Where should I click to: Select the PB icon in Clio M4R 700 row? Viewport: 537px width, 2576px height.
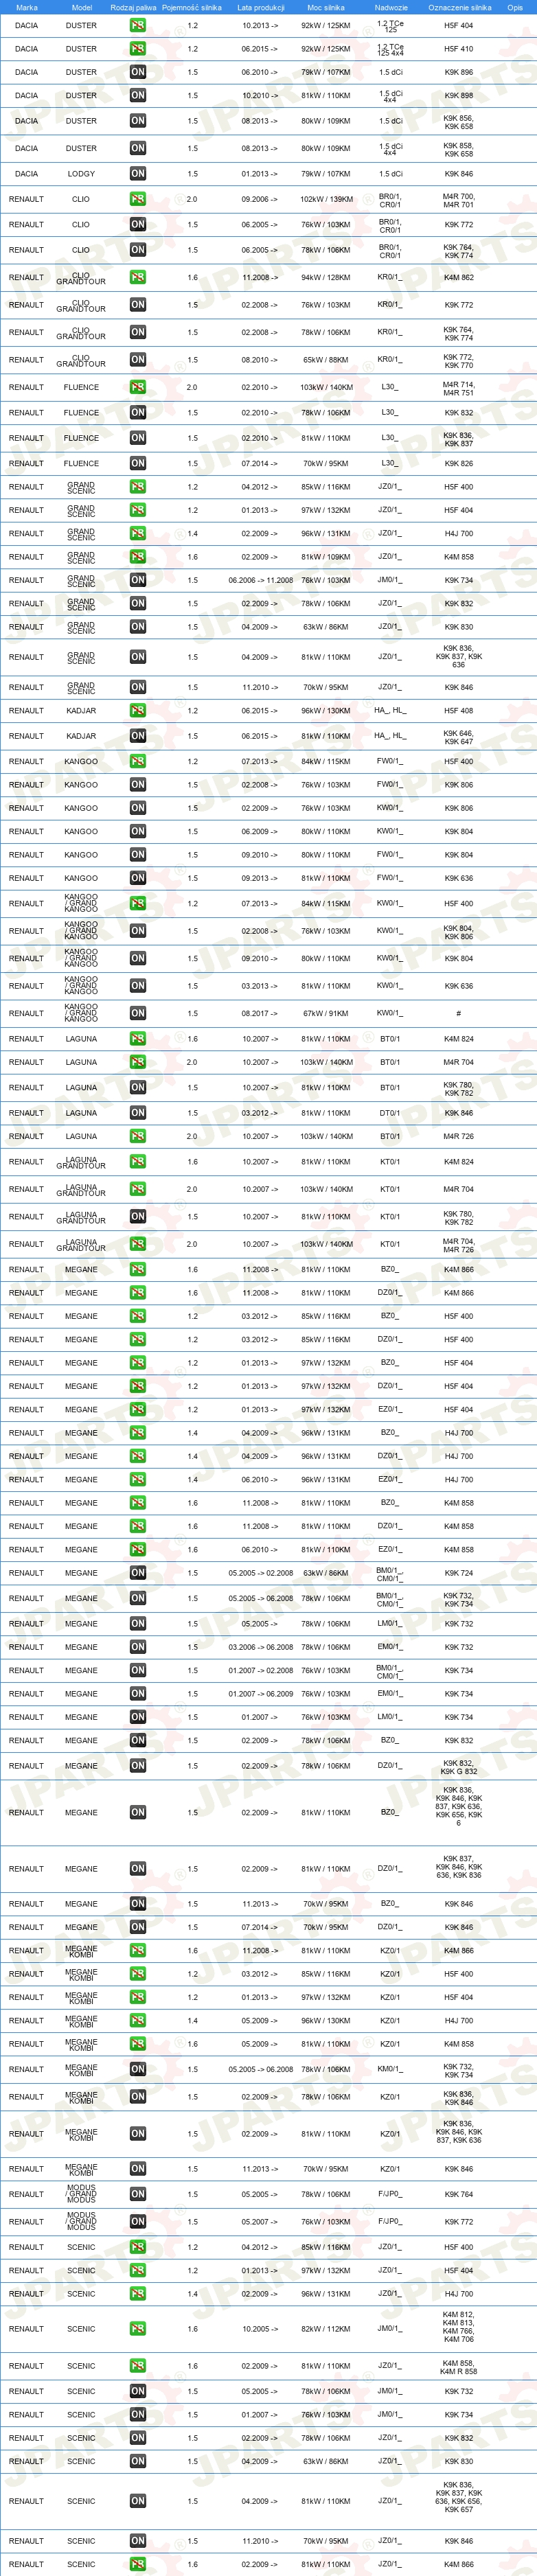(x=138, y=199)
